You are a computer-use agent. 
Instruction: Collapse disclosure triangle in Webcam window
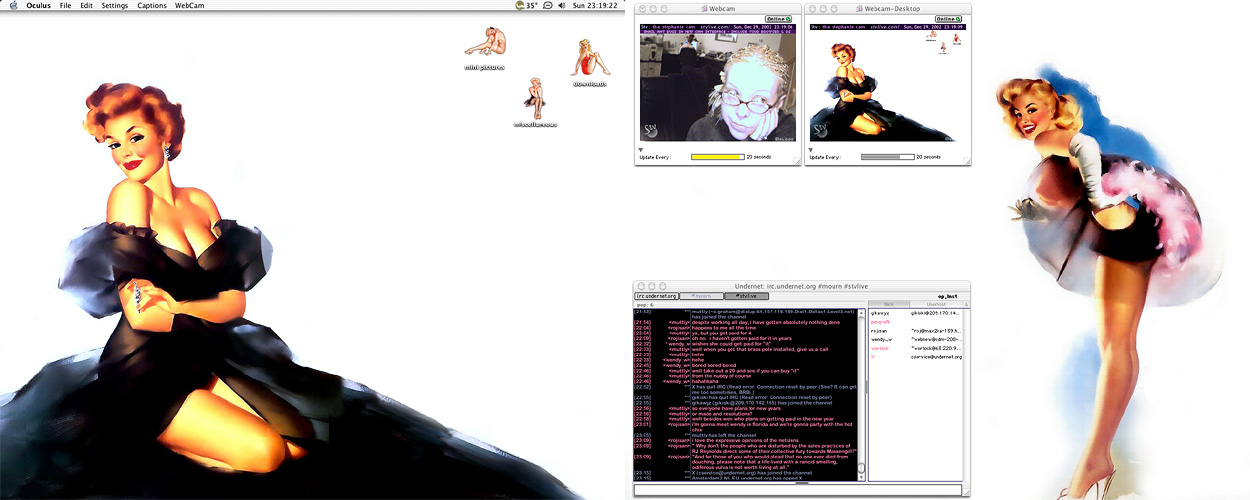641,150
